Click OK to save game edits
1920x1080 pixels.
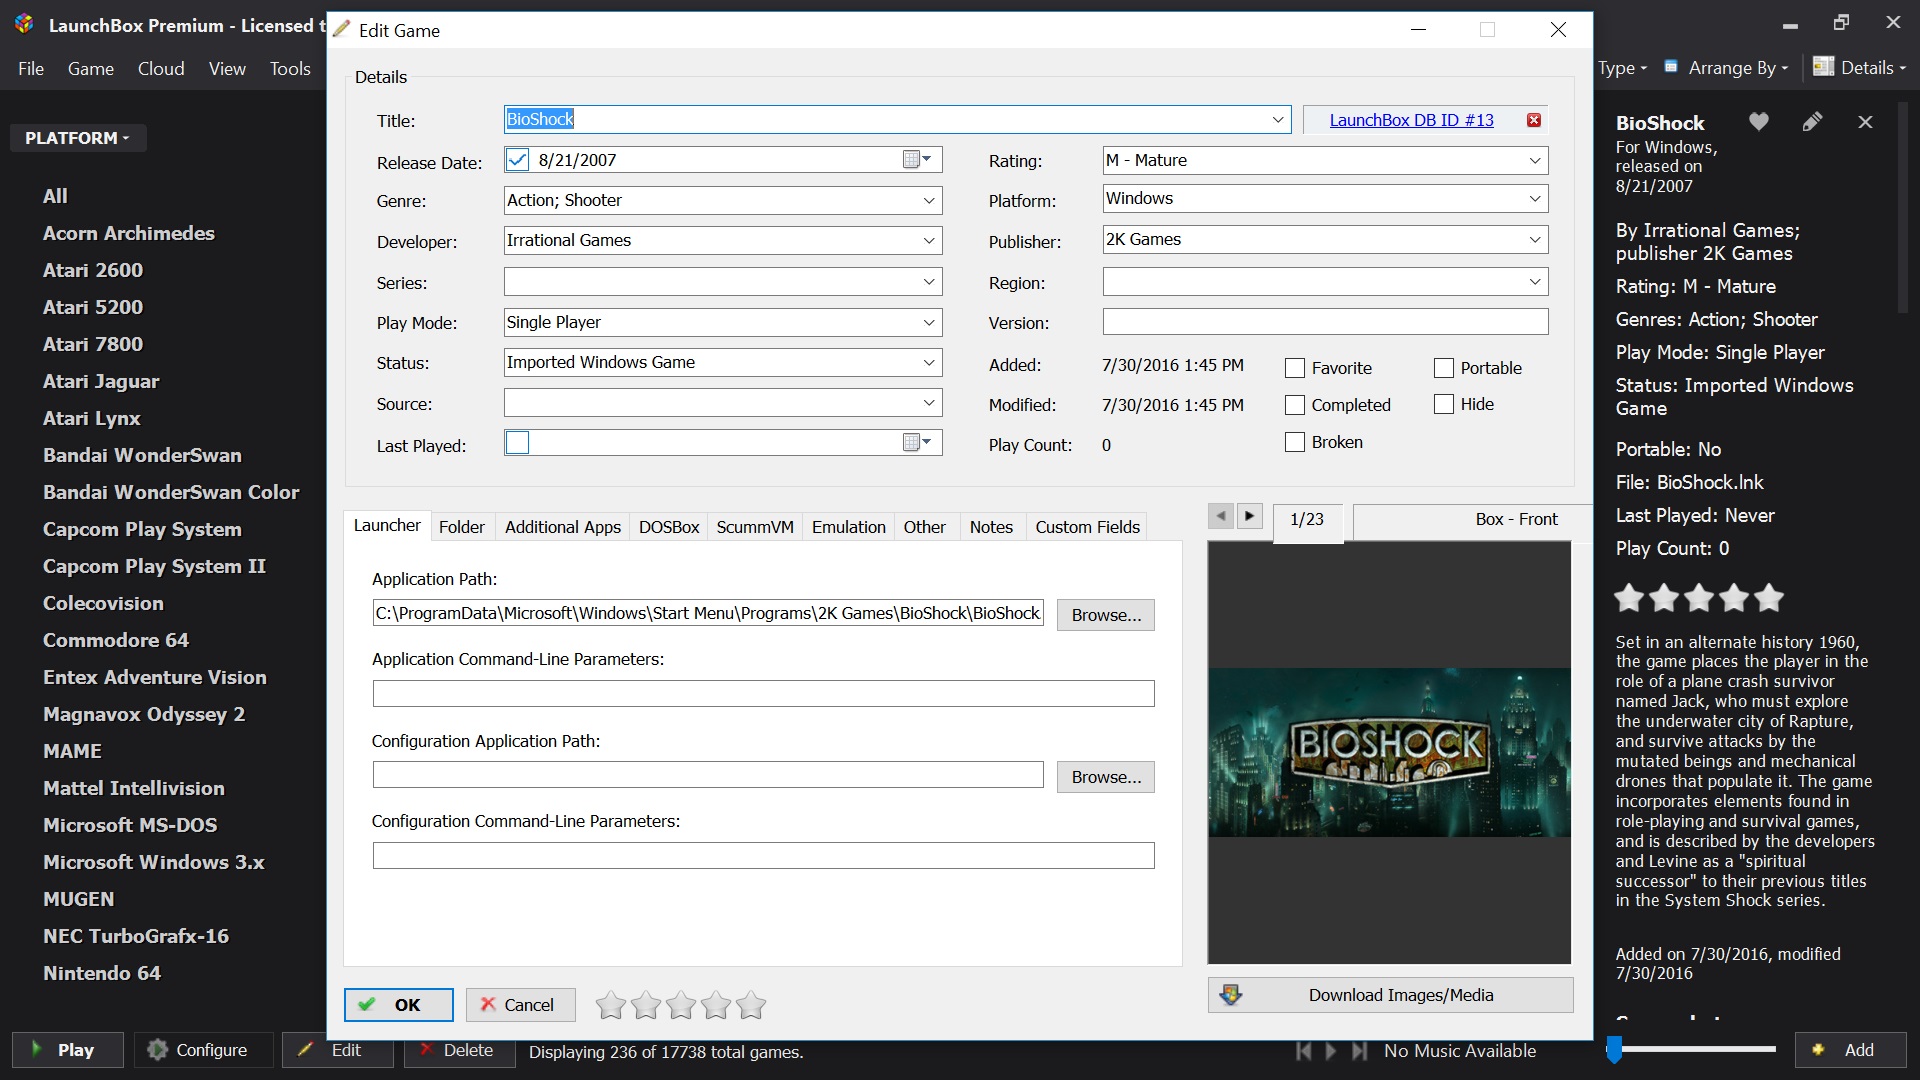[398, 1005]
